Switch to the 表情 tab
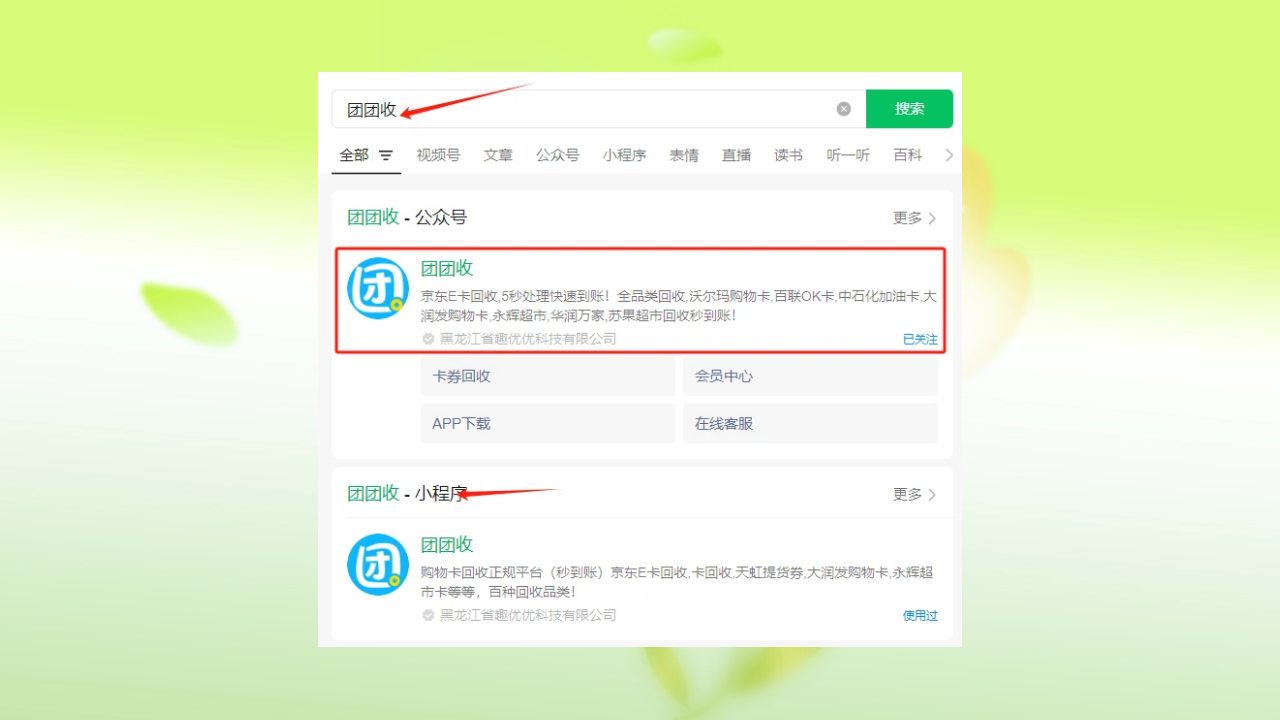 coord(684,155)
